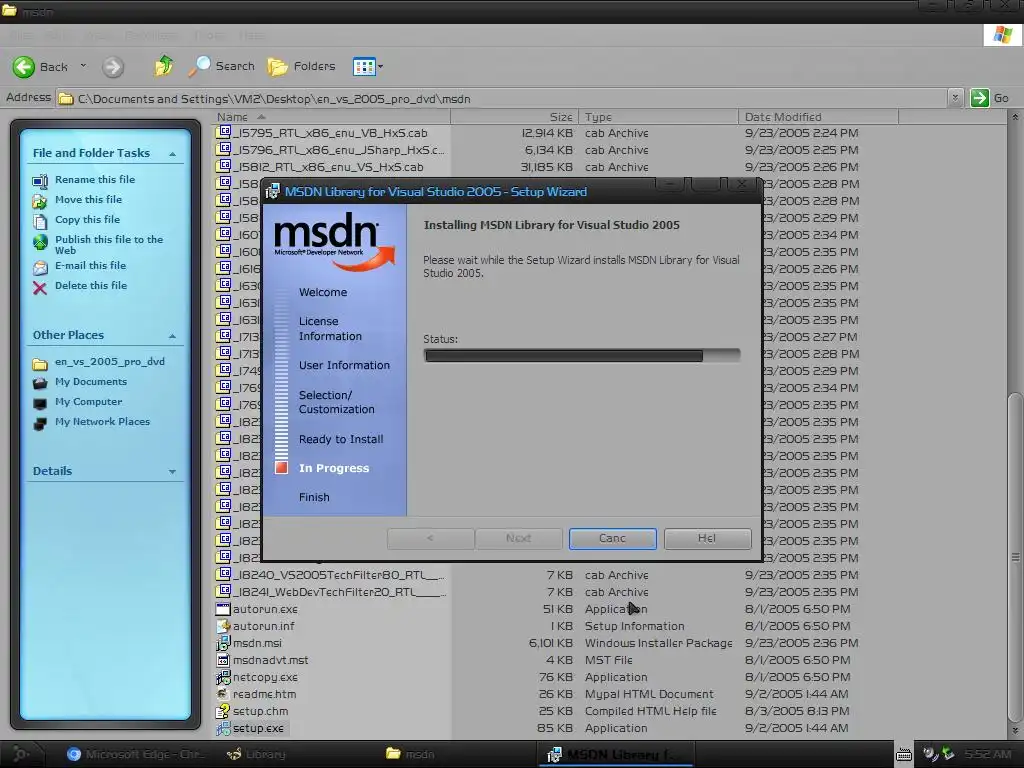The width and height of the screenshot is (1024, 768).
Task: Switch to Library taskbar button
Action: click(256, 754)
